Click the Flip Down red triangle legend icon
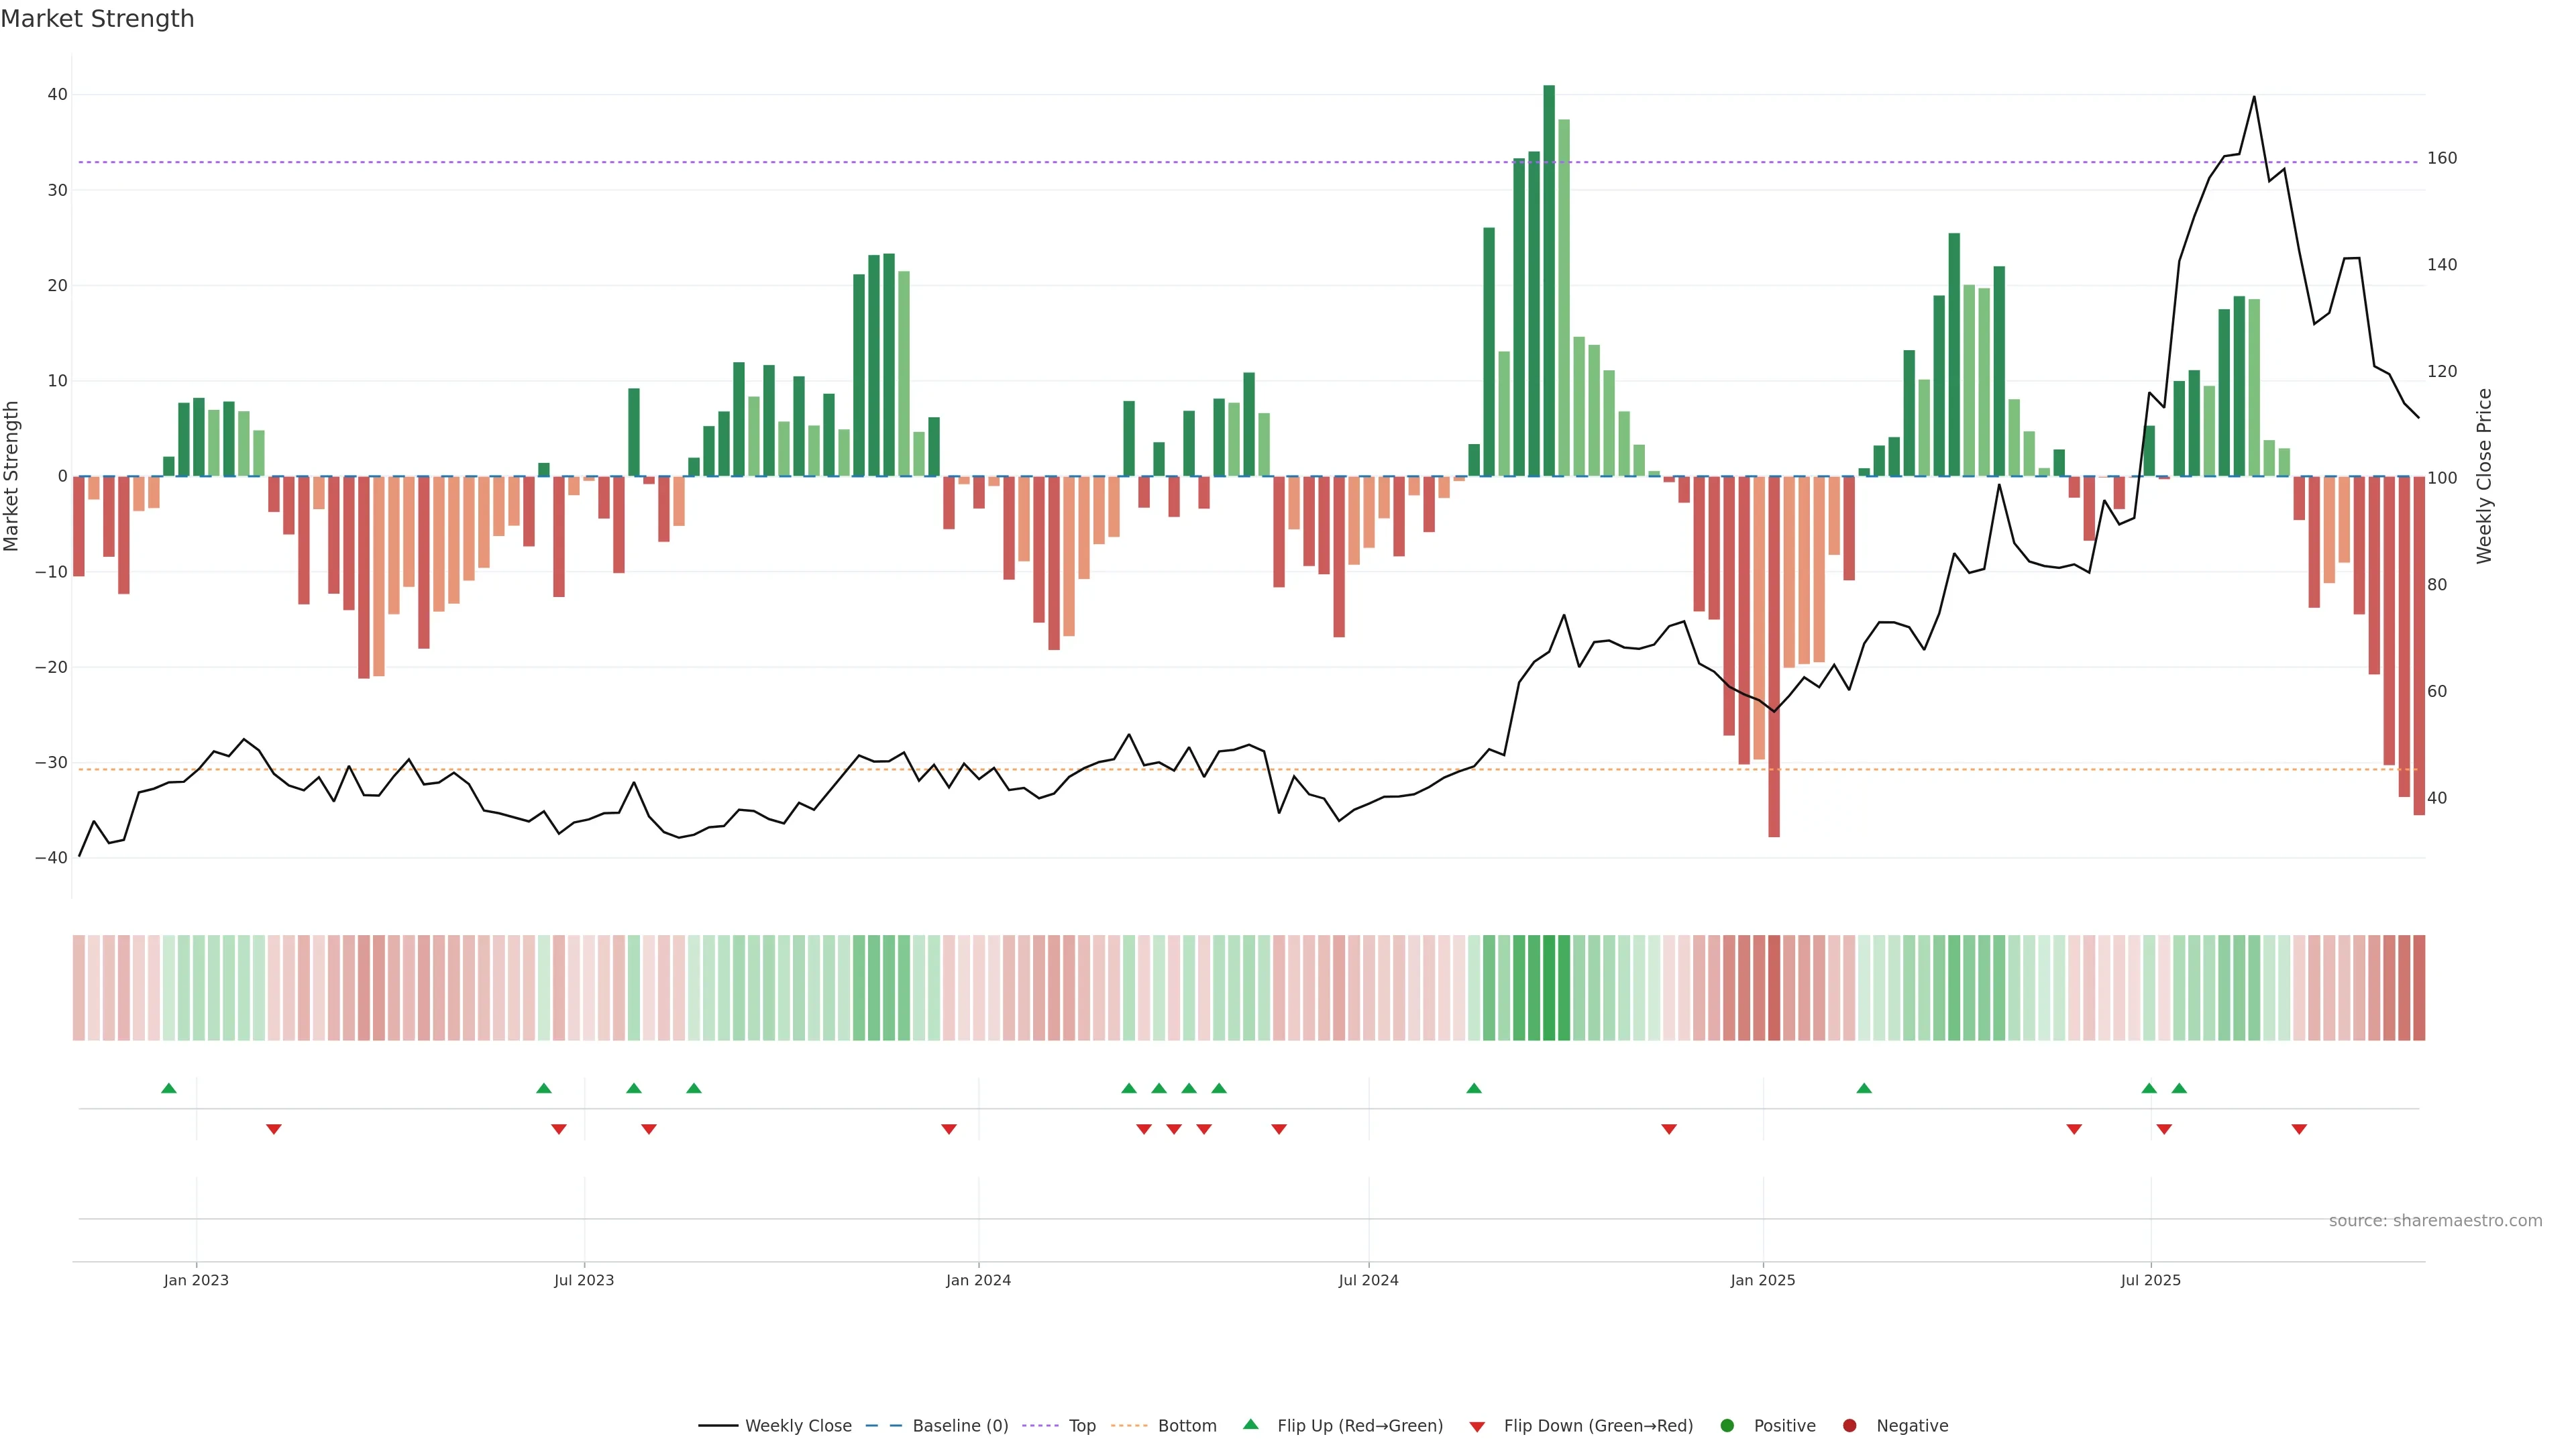The image size is (2576, 1449). [1477, 1426]
